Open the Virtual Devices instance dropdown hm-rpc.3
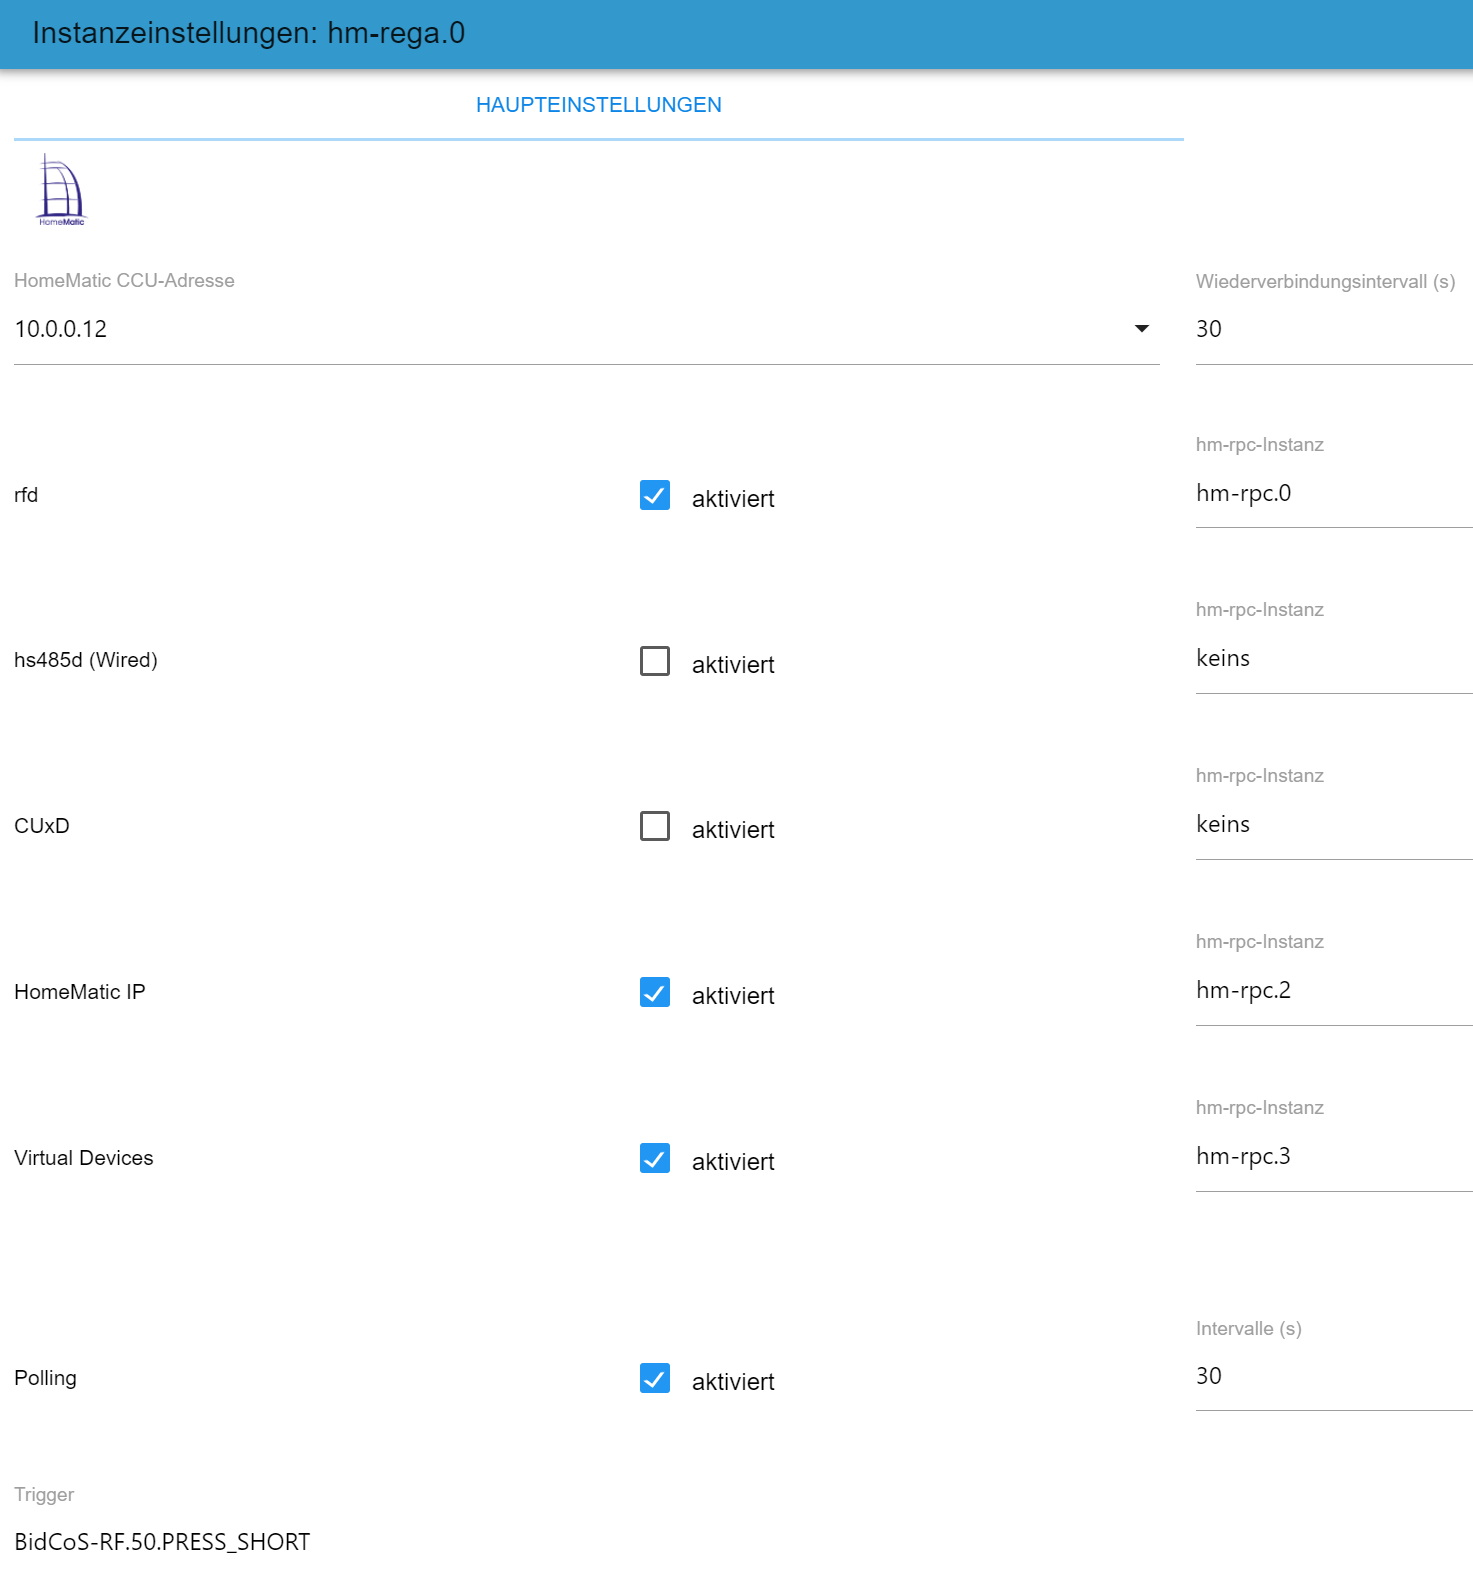 [1334, 1156]
